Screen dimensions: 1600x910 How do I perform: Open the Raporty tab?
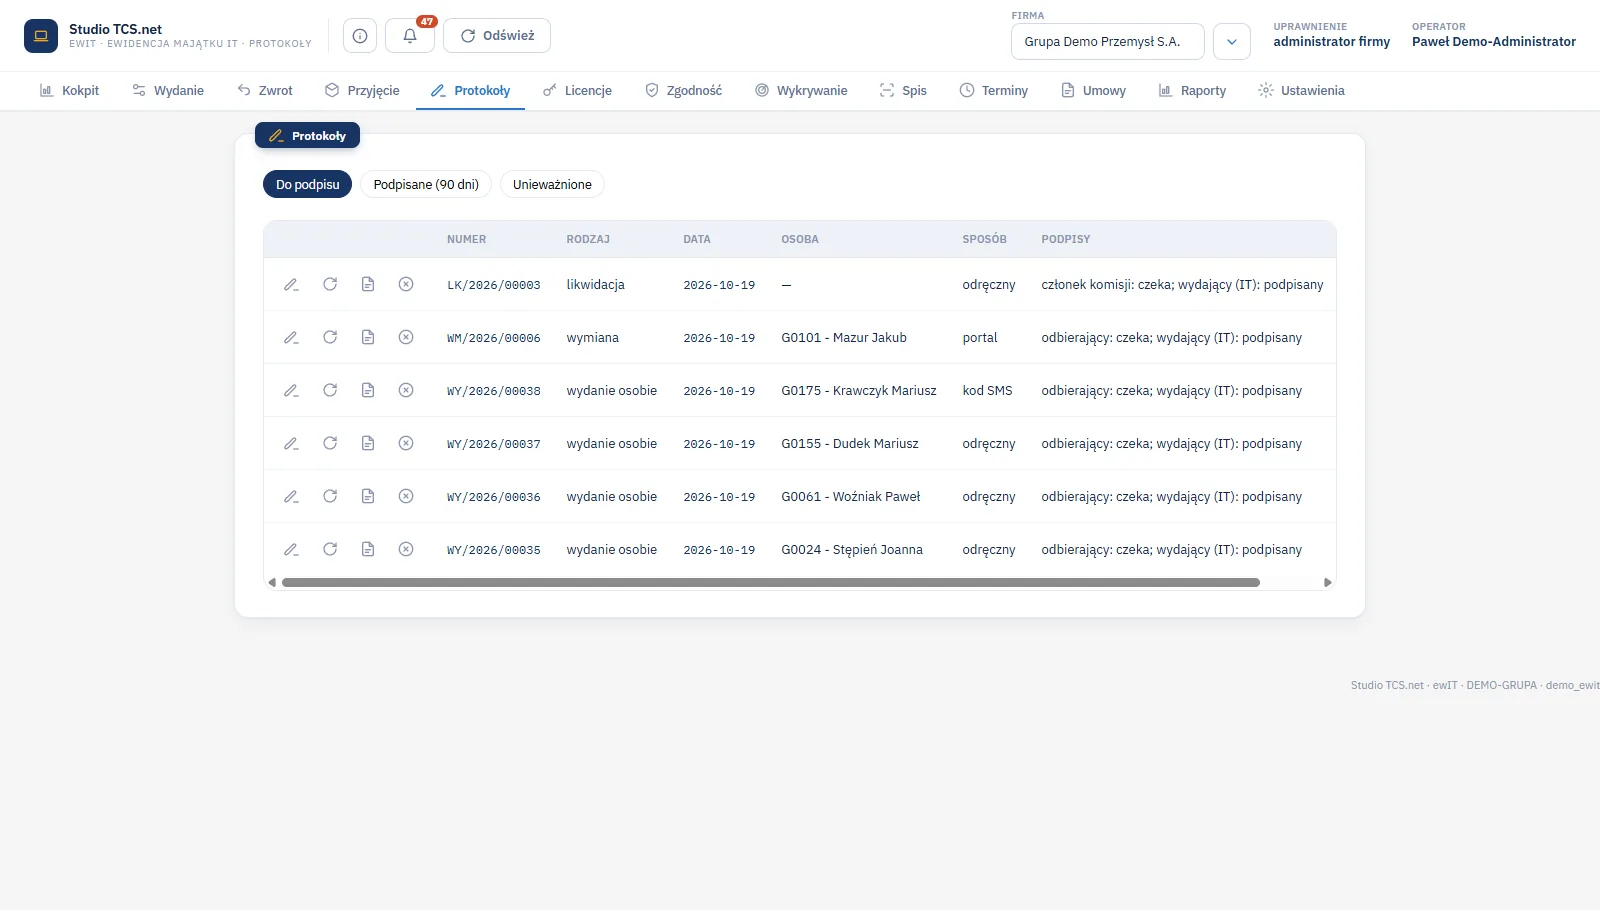point(1192,90)
